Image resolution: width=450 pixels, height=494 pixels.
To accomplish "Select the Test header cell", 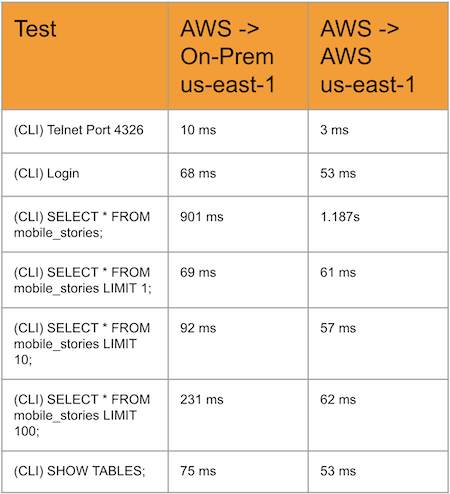I will point(85,56).
